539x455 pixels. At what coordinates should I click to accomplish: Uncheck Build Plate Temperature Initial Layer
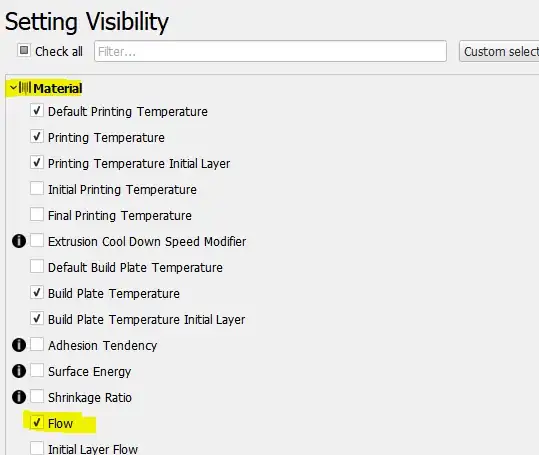tap(37, 319)
